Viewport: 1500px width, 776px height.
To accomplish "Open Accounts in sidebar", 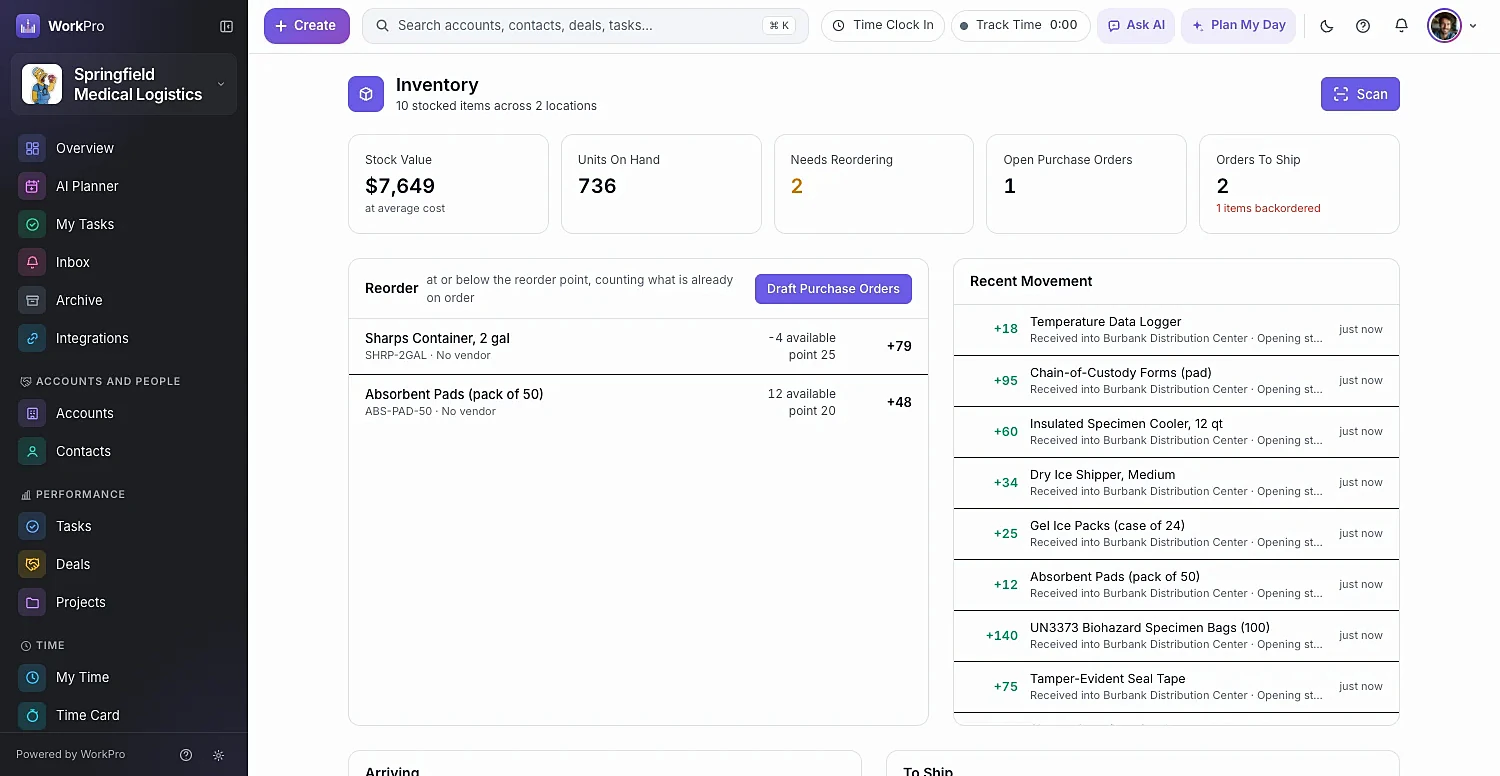I will point(124,413).
